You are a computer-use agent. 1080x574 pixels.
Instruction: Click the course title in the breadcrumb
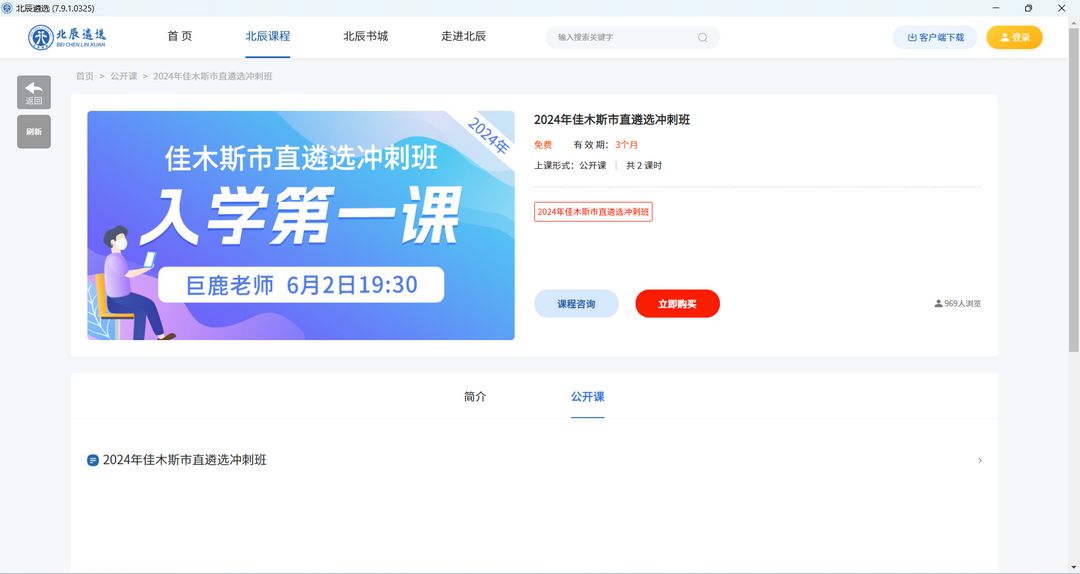213,76
